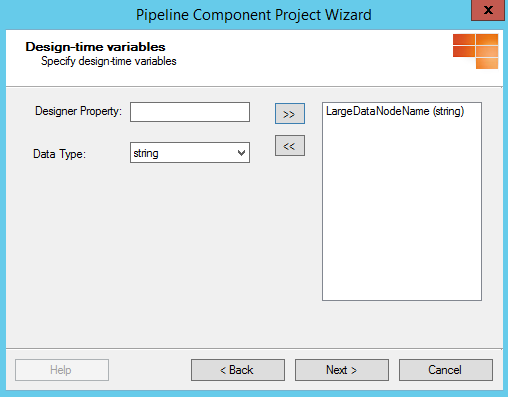This screenshot has width=508, height=397.
Task: Click the Data Type combo box showing string
Action: pyautogui.click(x=190, y=153)
